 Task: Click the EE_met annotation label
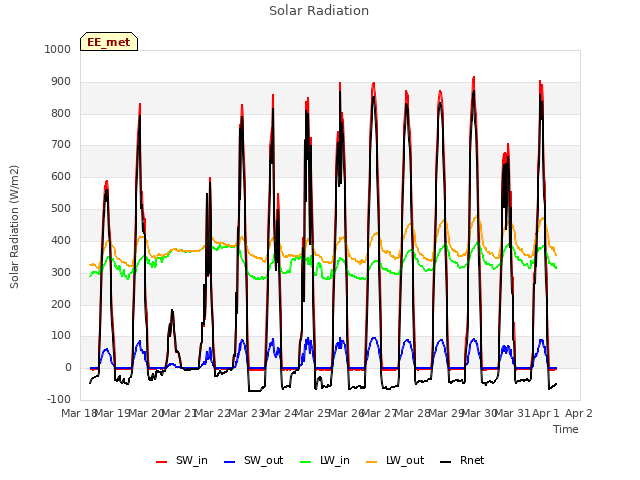coord(109,42)
